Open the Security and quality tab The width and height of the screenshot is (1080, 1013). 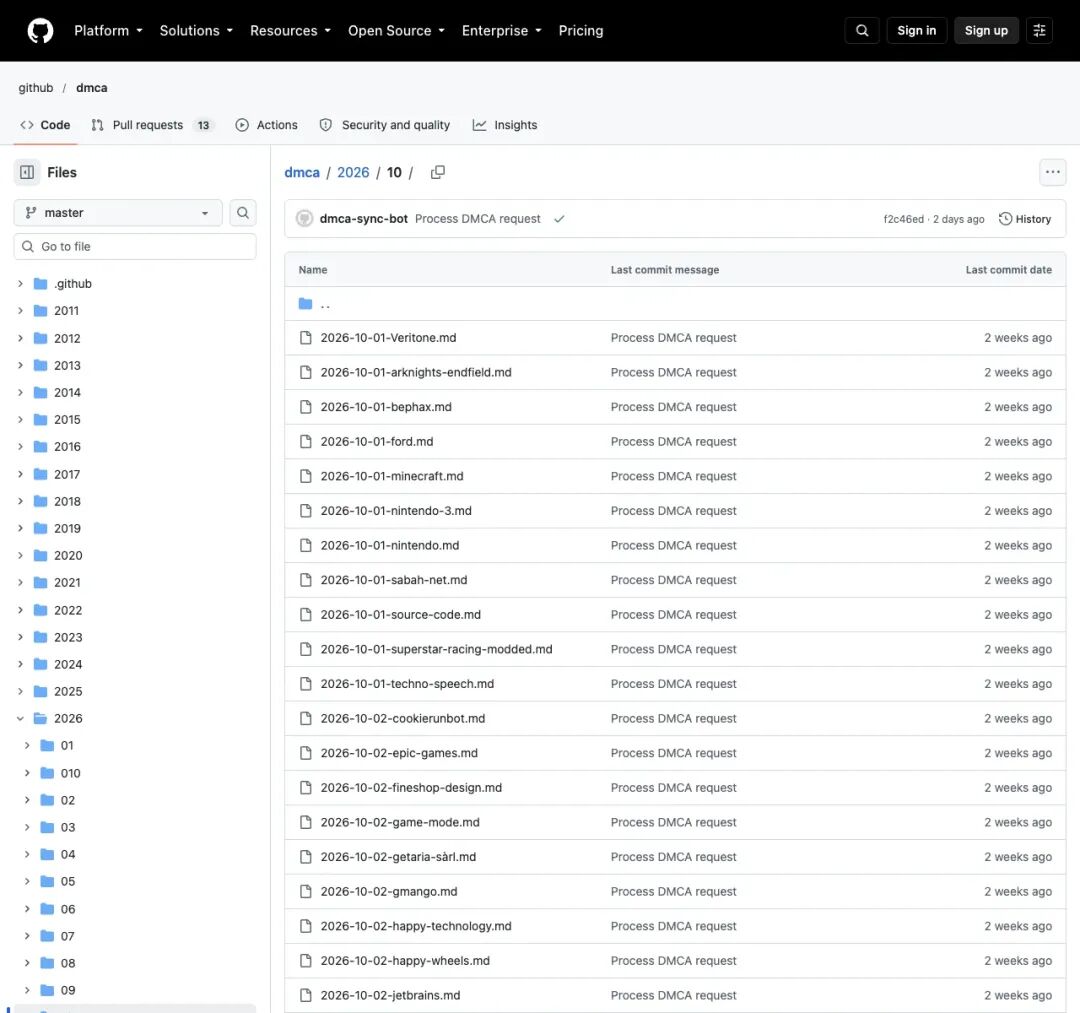click(384, 125)
